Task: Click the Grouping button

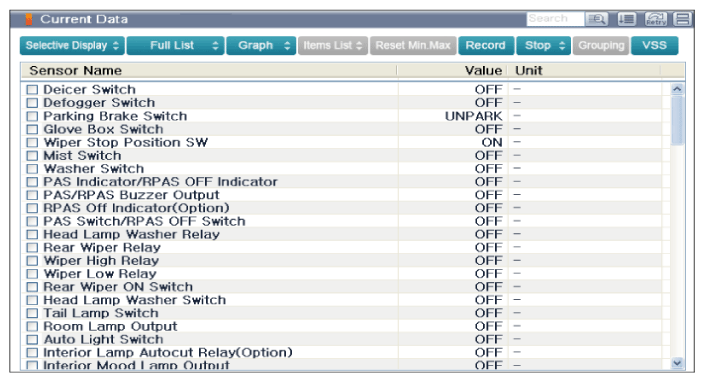Action: point(601,45)
